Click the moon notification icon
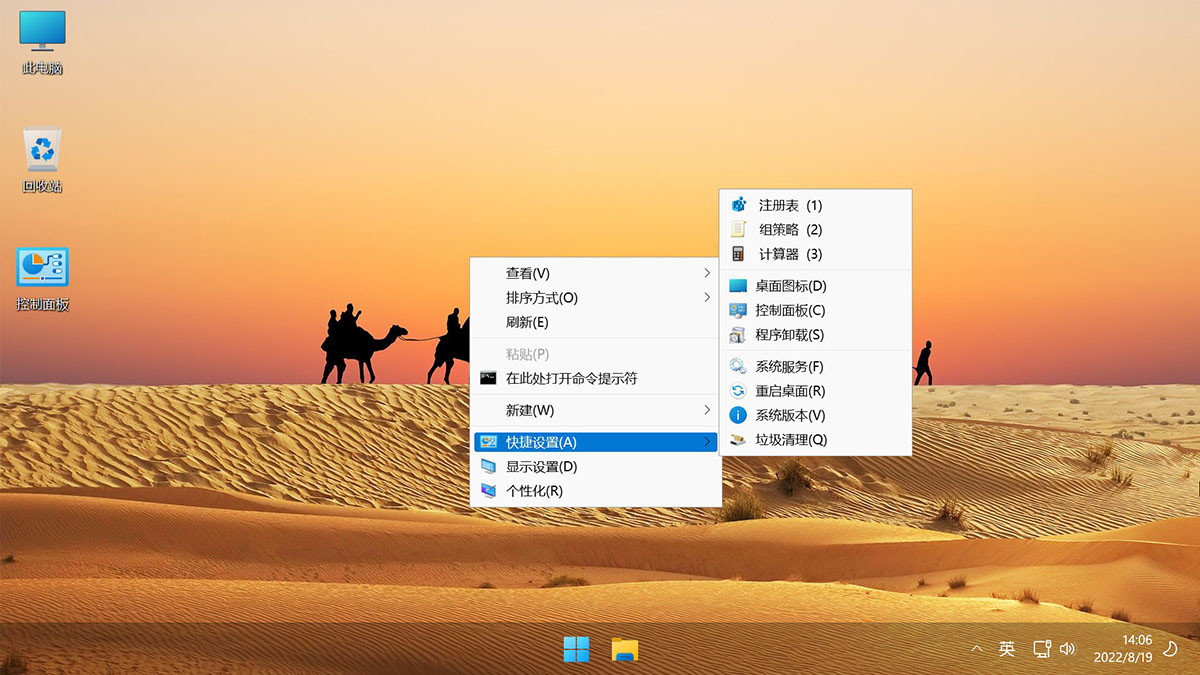1200x675 pixels. (x=1169, y=649)
